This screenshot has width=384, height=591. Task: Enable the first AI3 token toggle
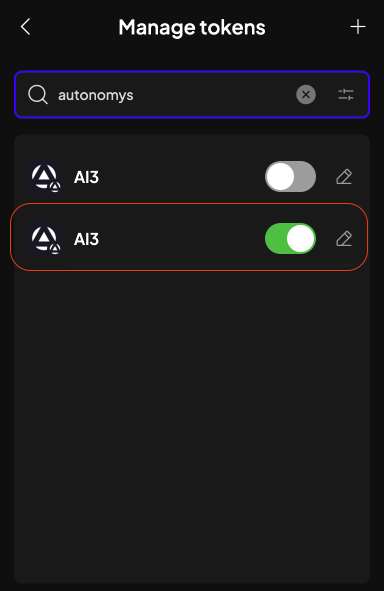(290, 177)
